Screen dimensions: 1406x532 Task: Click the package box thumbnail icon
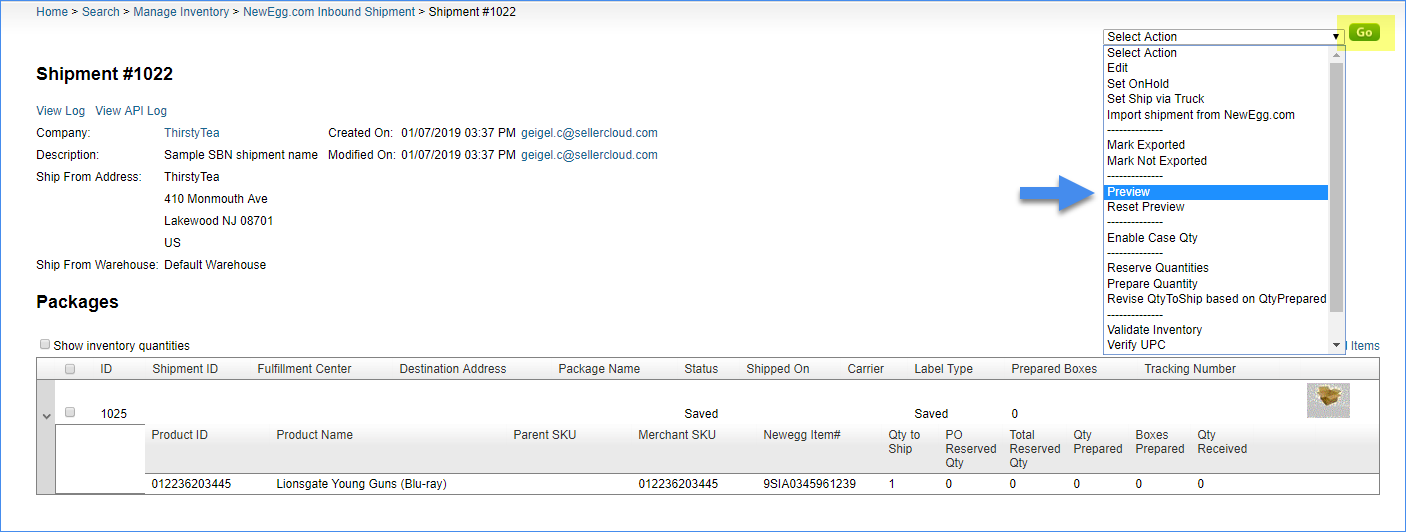(1328, 400)
